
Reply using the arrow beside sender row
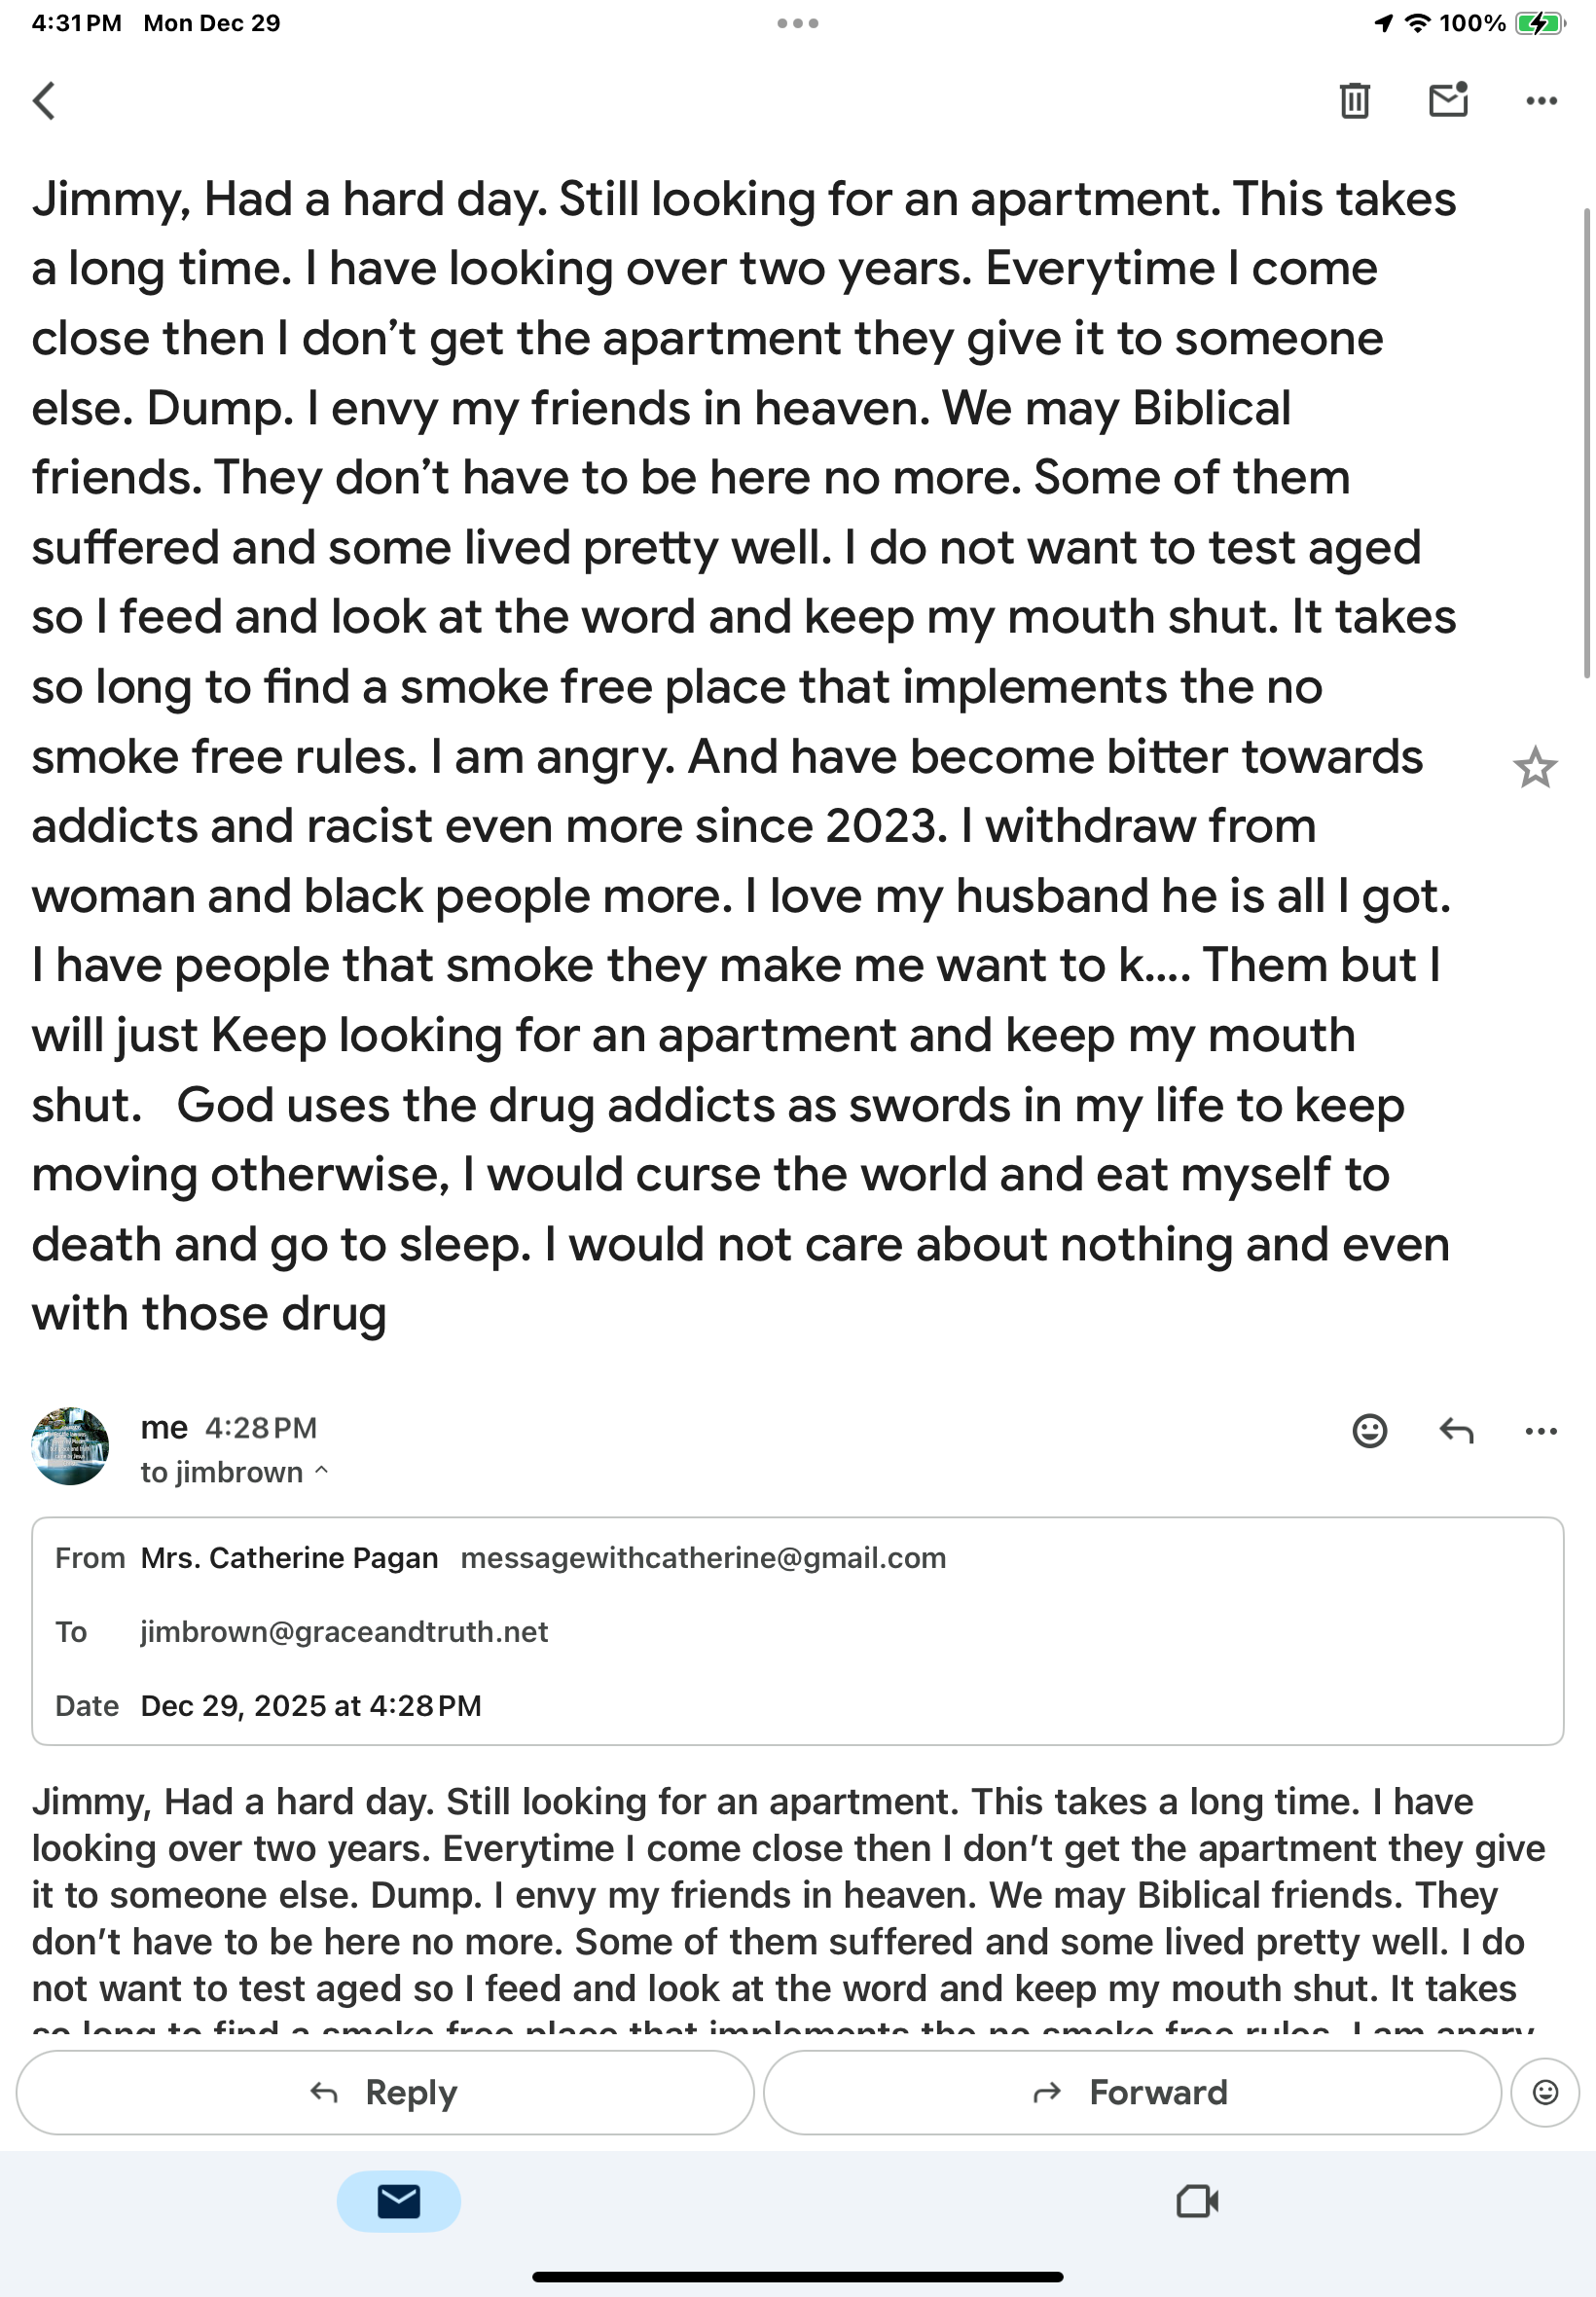pyautogui.click(x=1456, y=1431)
